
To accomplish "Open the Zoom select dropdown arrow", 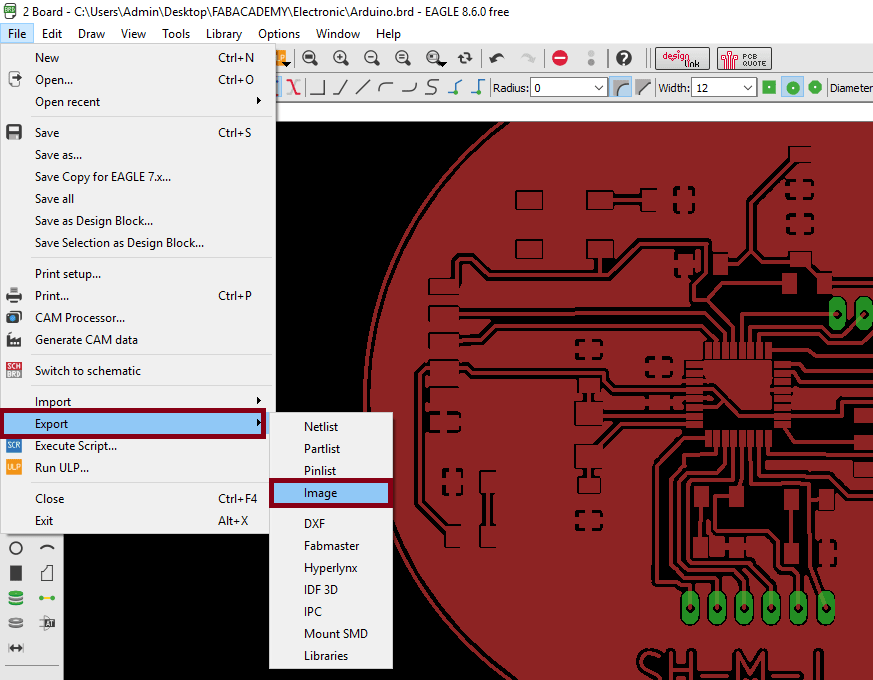I will click(x=442, y=64).
